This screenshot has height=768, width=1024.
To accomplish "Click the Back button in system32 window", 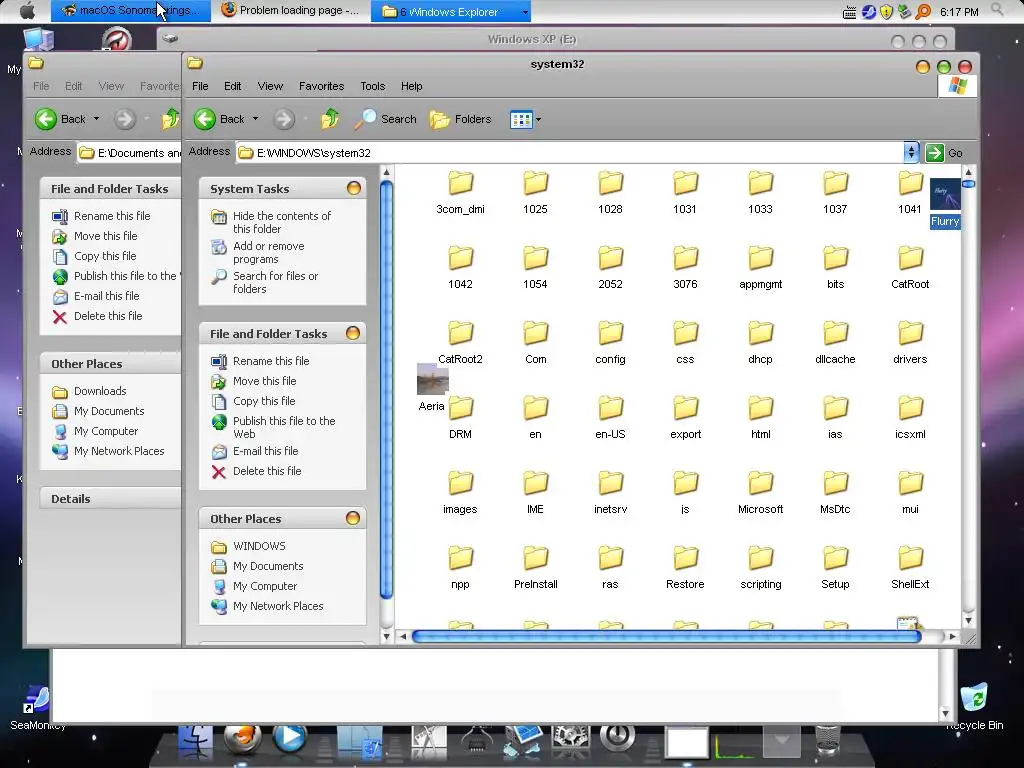I will (x=219, y=119).
